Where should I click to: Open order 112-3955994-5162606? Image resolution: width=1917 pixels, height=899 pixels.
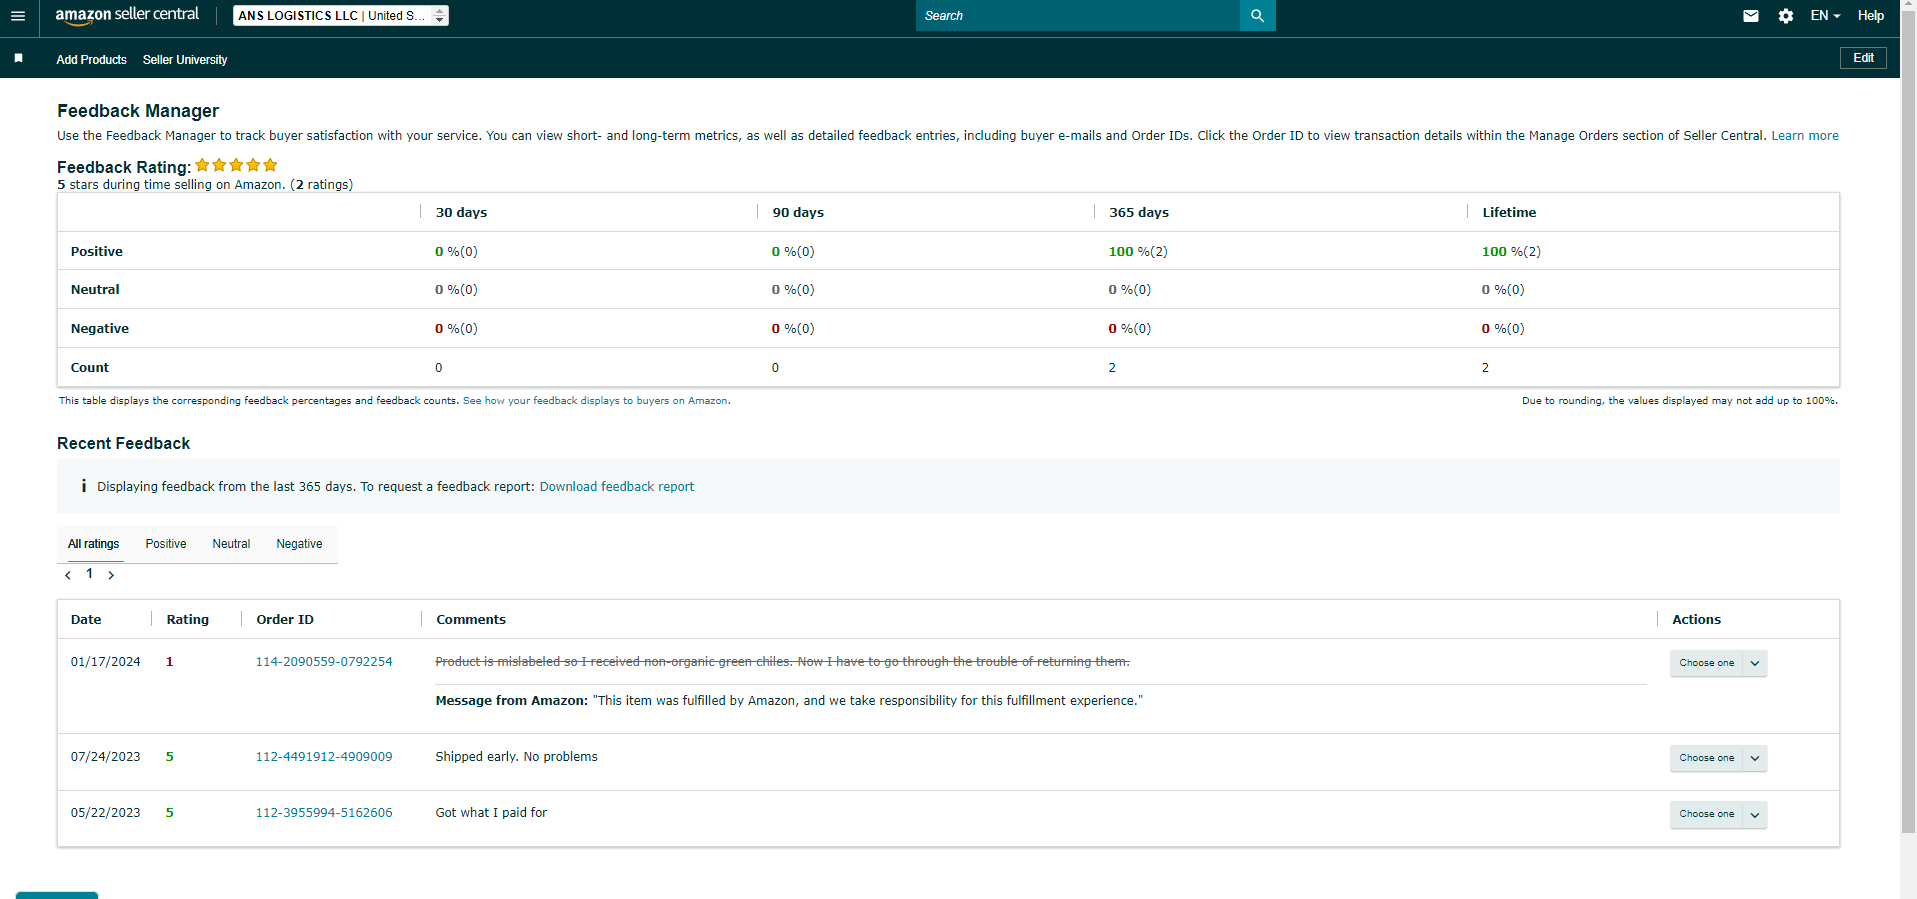click(x=324, y=813)
